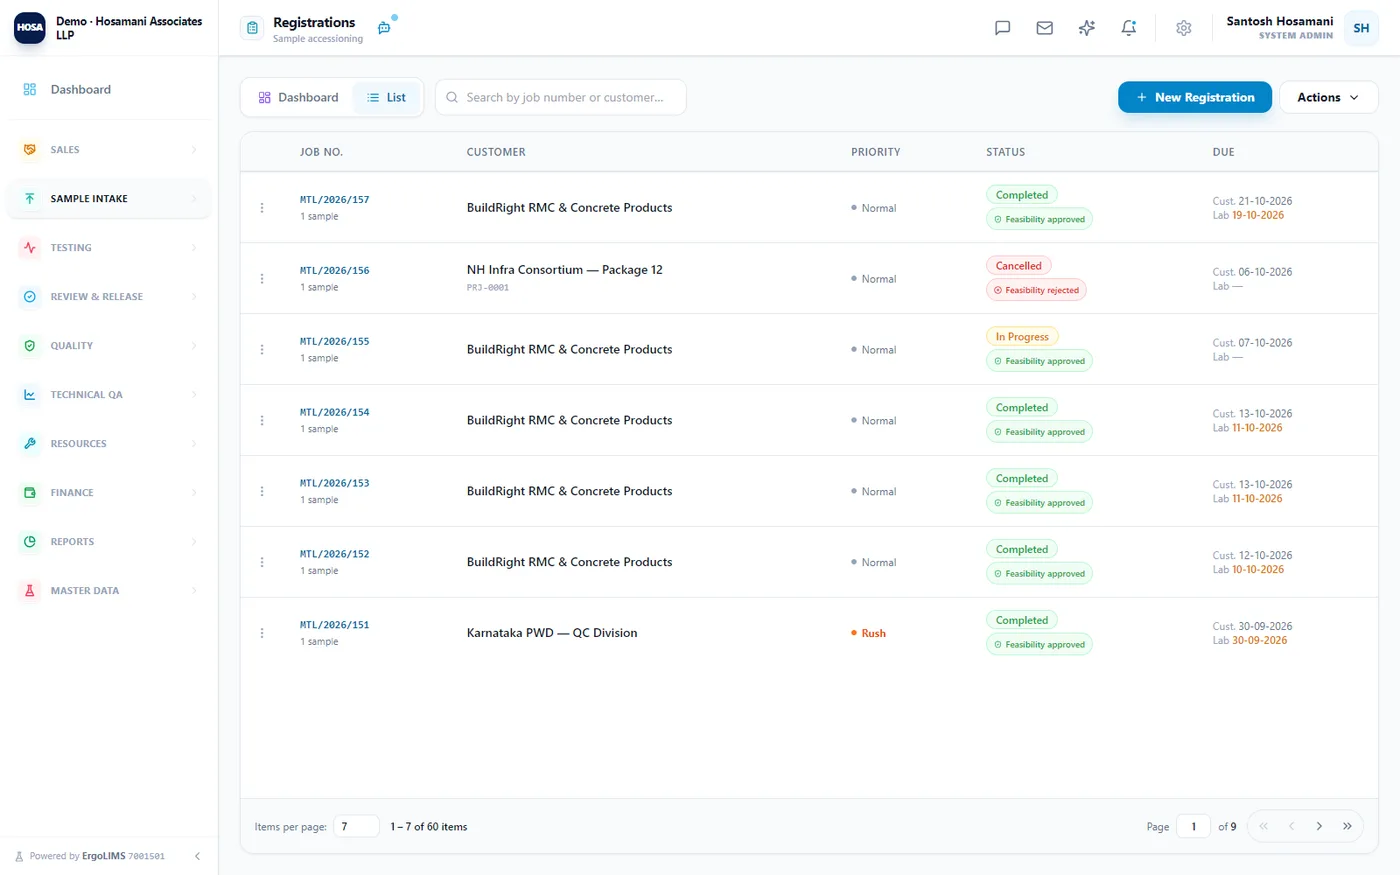Viewport: 1400px width, 875px height.
Task: Click the page number input field
Action: coord(1193,826)
